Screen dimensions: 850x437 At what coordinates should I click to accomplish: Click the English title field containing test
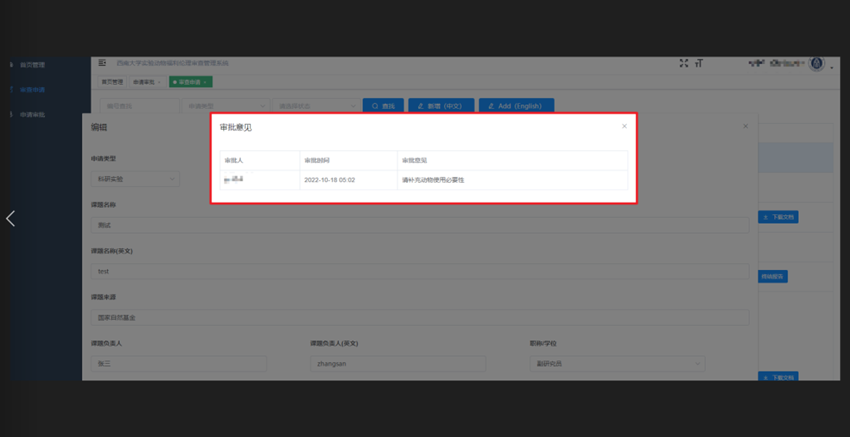(420, 271)
